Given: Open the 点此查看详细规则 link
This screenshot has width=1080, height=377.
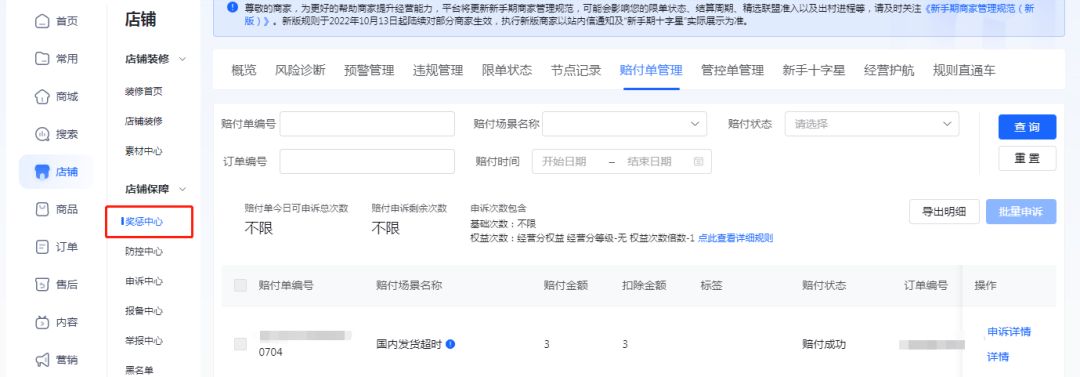Looking at the screenshot, I should [x=736, y=238].
